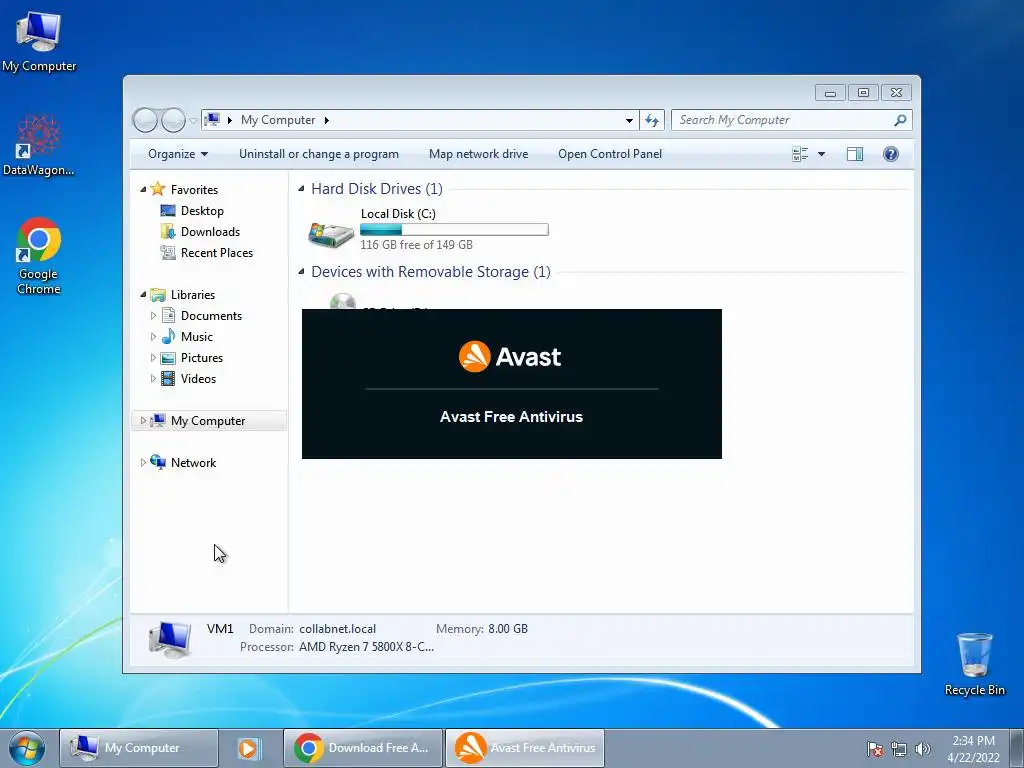This screenshot has width=1024, height=768.
Task: Switch to My Computer taskbar button
Action: coord(138,748)
